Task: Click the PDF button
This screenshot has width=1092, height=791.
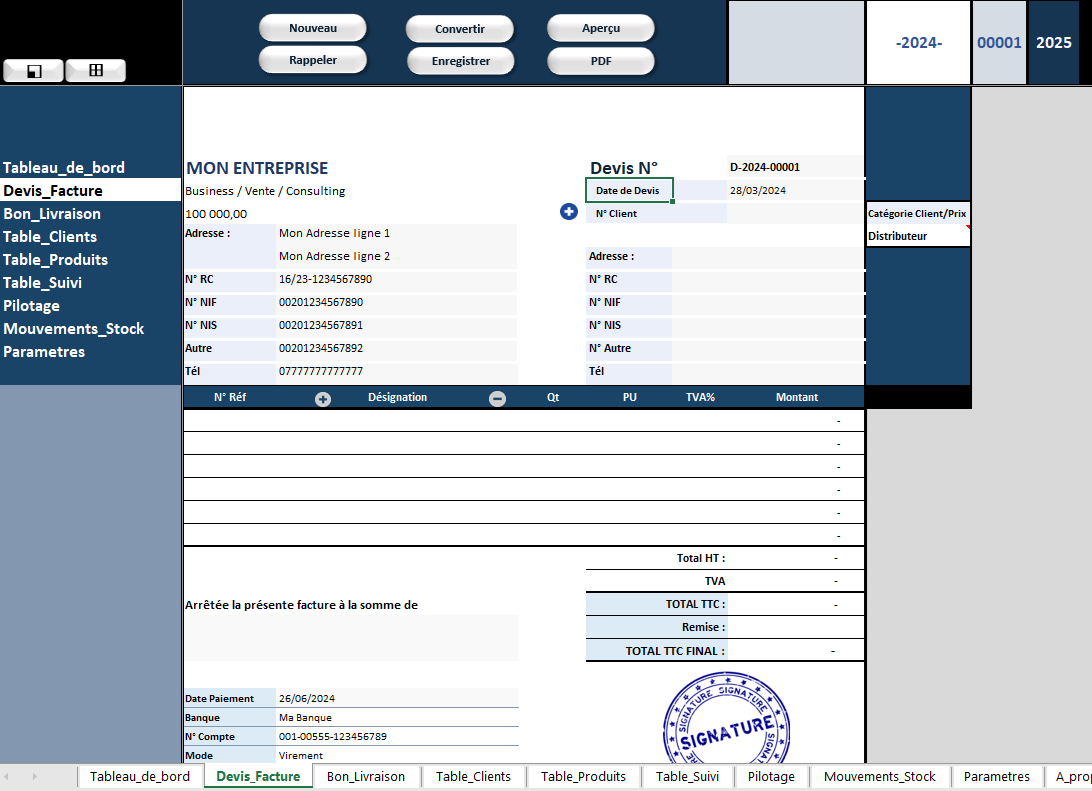Action: point(601,61)
